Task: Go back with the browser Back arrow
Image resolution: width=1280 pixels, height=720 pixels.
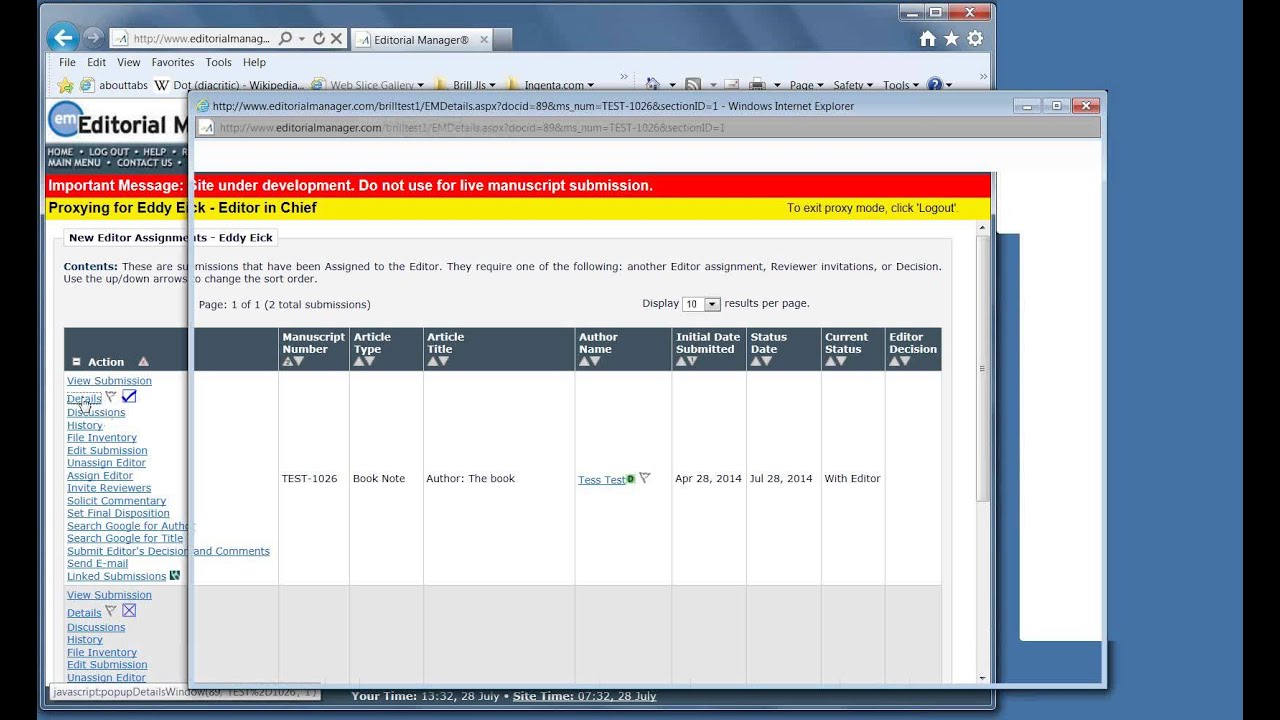Action: click(63, 38)
